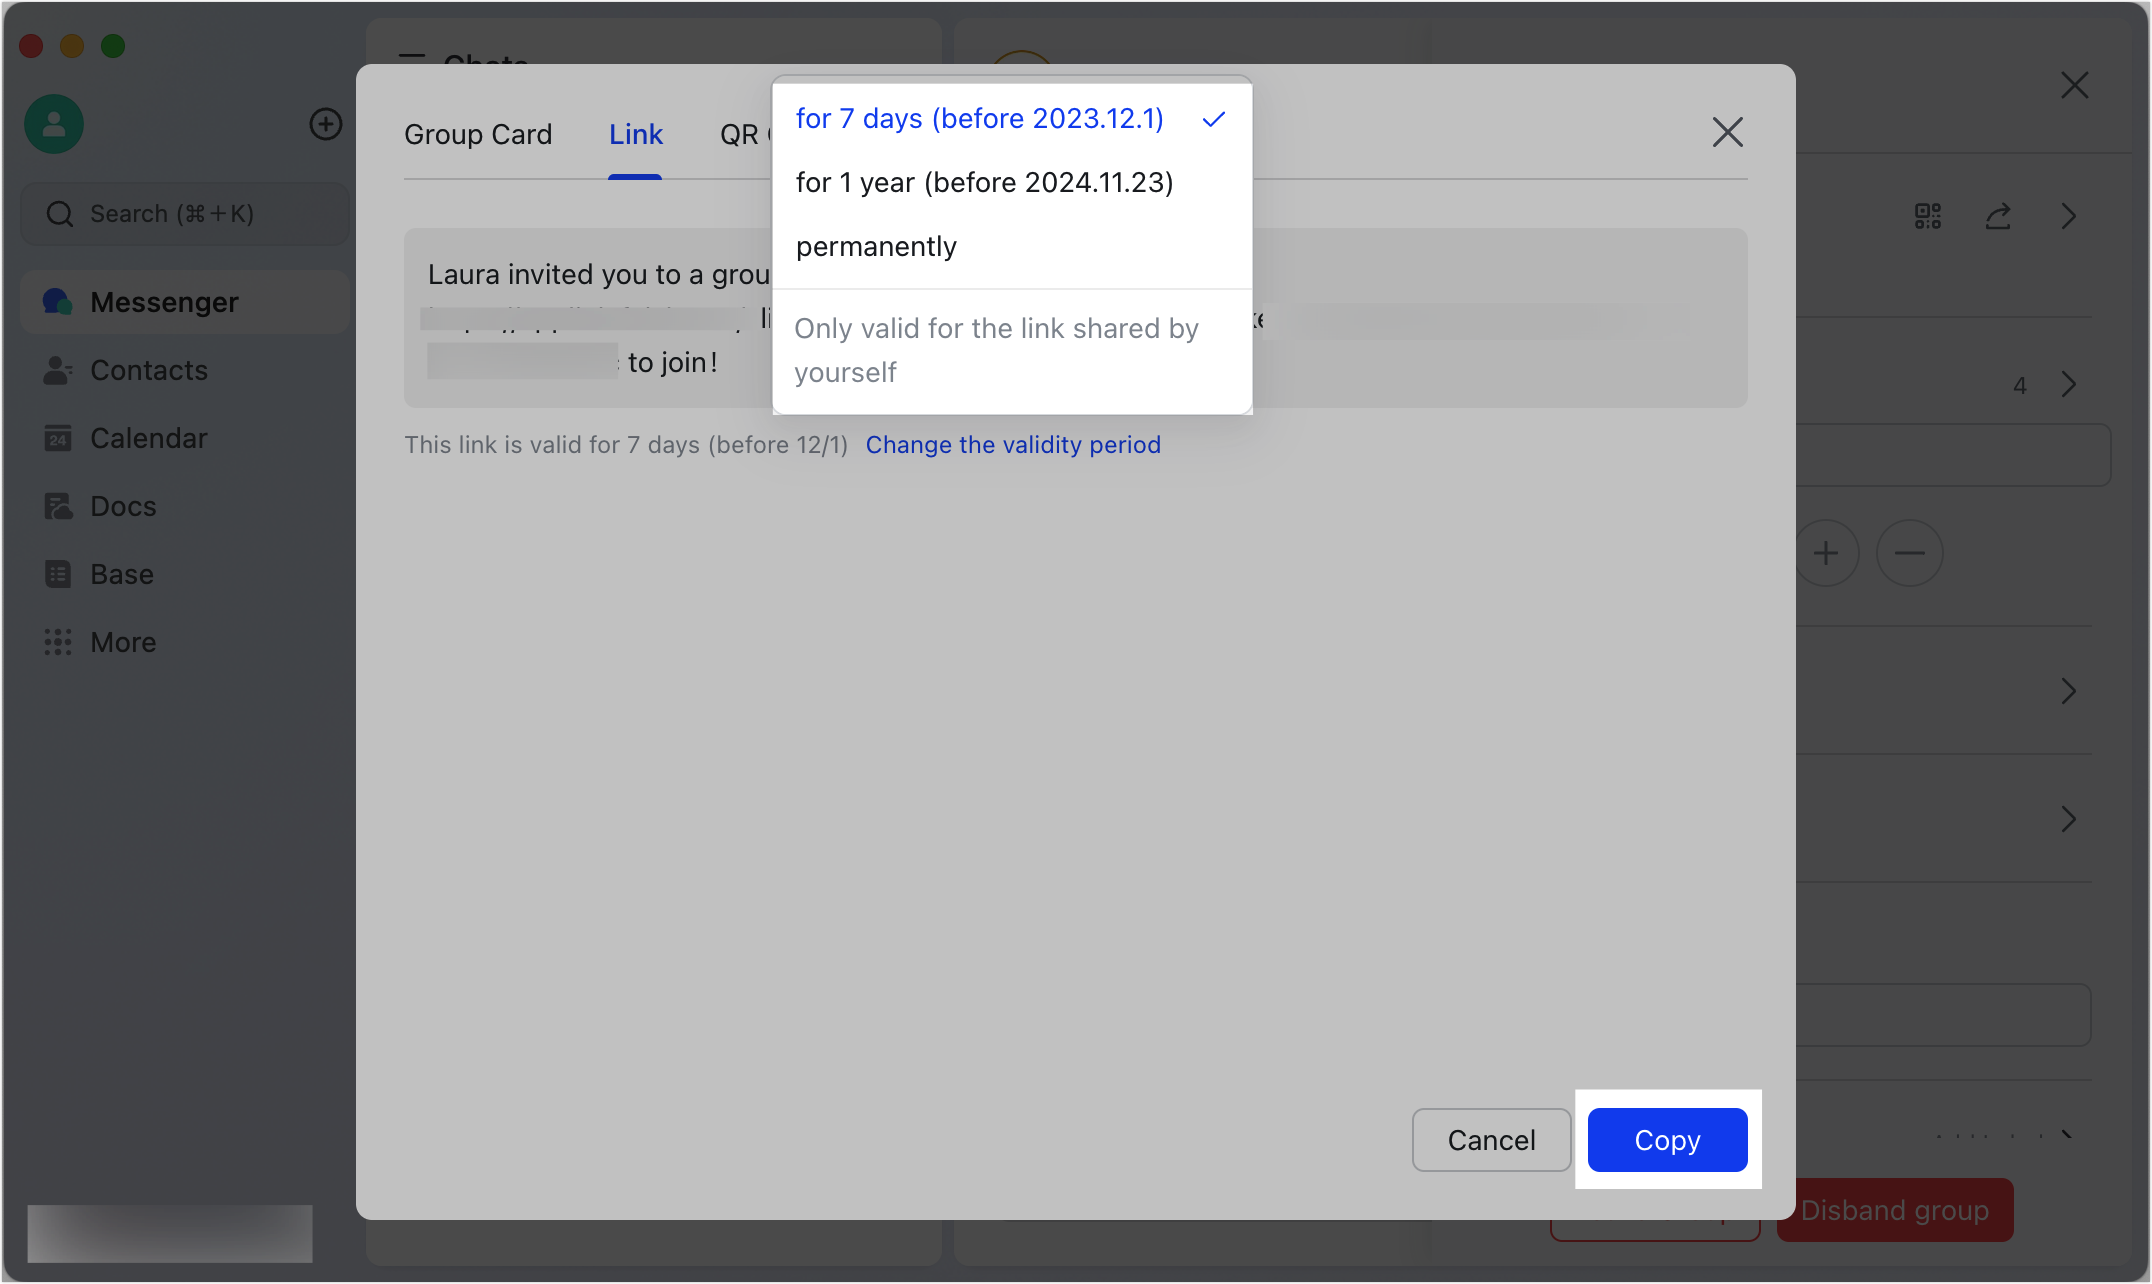This screenshot has width=2152, height=1284.
Task: Open More apps in the sidebar
Action: point(185,642)
